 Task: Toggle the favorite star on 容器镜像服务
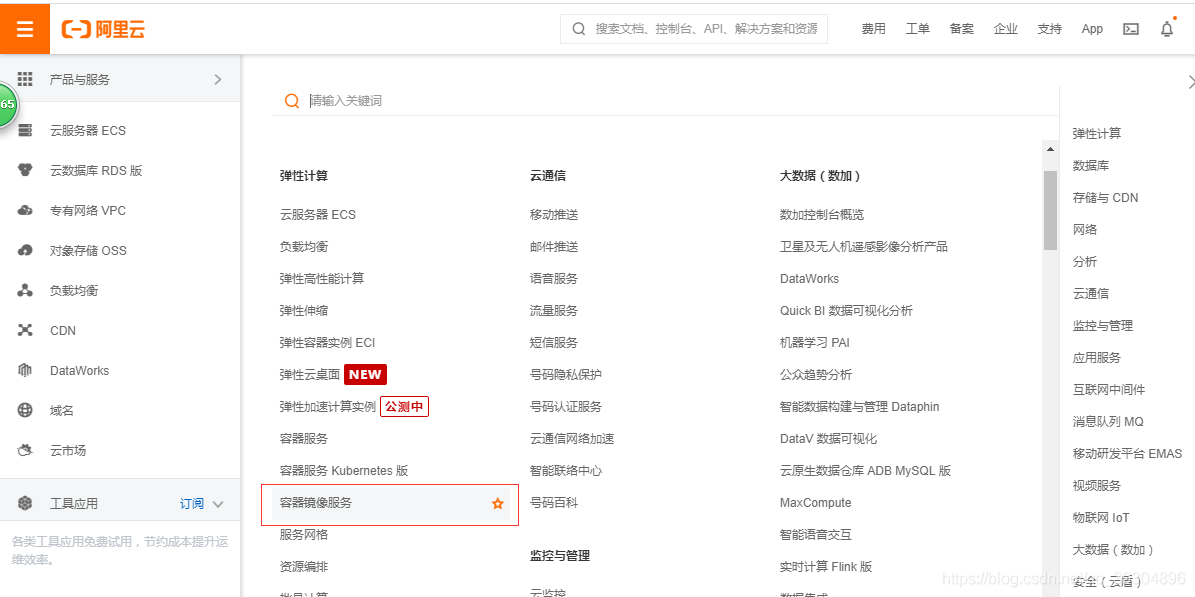(497, 504)
